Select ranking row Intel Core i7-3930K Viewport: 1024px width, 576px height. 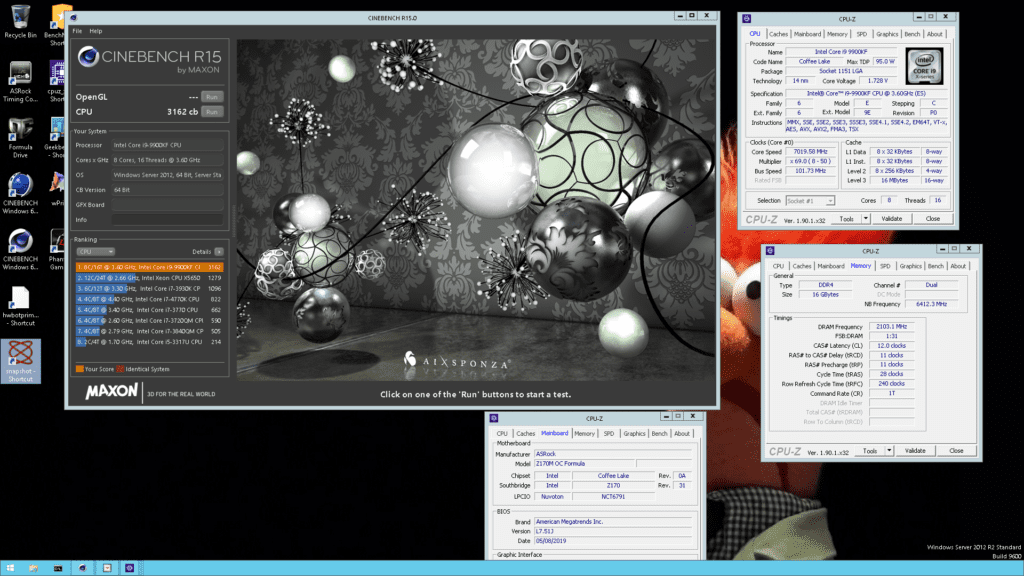point(150,288)
